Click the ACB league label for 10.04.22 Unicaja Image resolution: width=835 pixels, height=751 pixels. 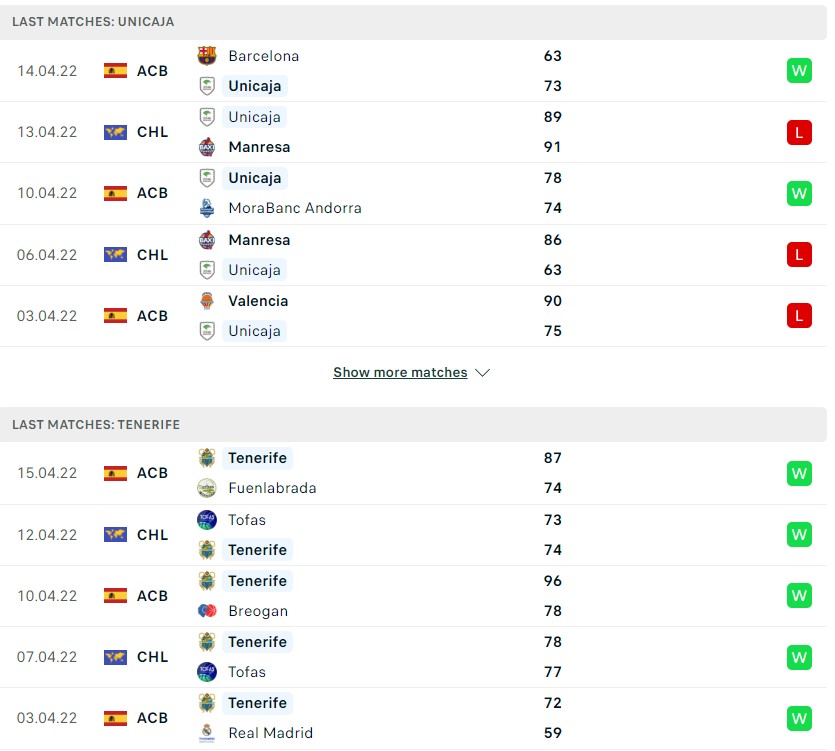[x=152, y=193]
